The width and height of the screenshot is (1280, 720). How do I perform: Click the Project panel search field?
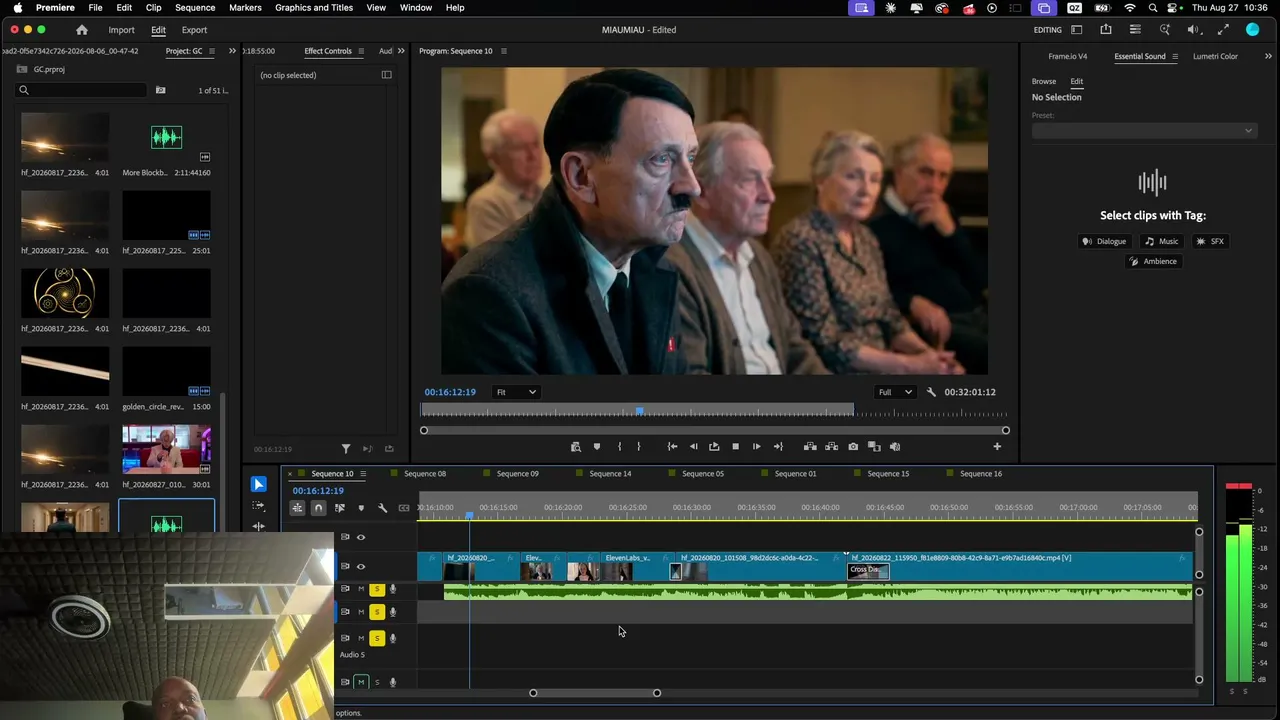pos(82,90)
